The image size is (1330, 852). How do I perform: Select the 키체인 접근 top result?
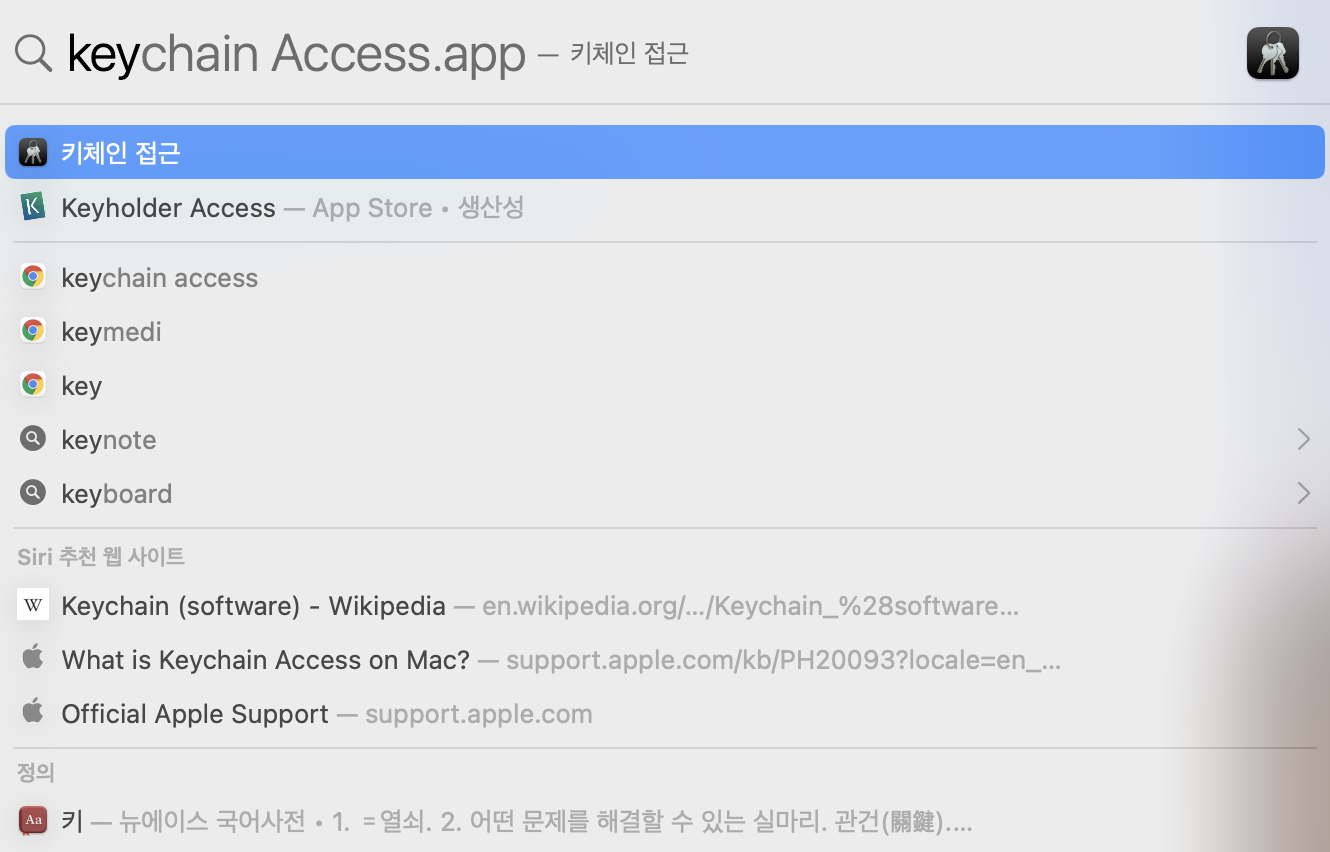(665, 152)
